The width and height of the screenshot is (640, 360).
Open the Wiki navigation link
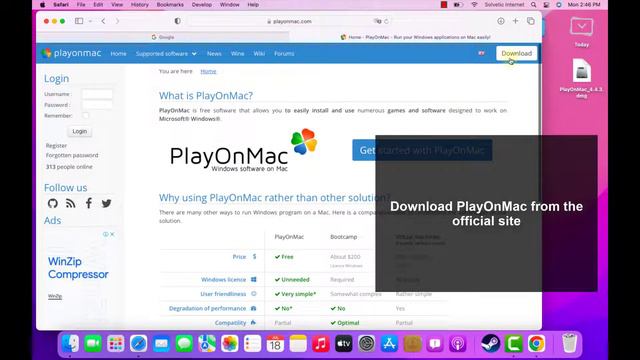point(259,53)
